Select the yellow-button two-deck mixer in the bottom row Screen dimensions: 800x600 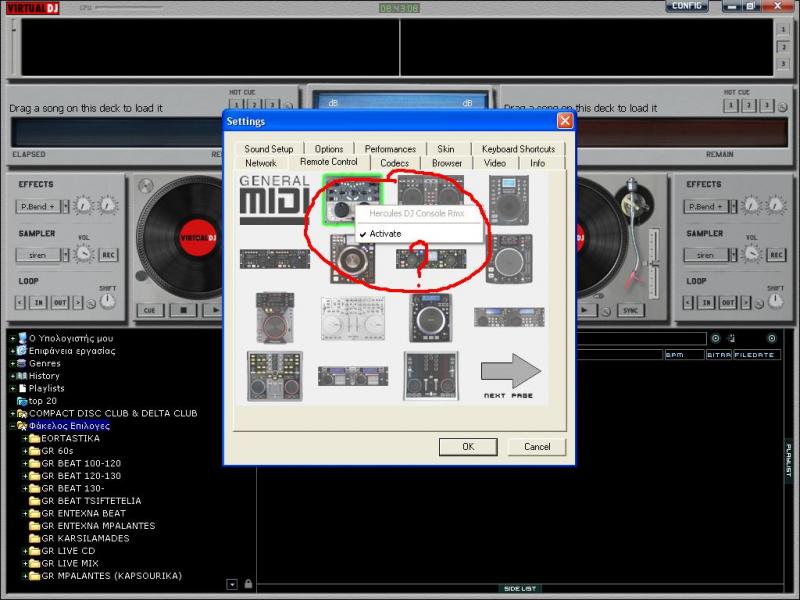(274, 376)
